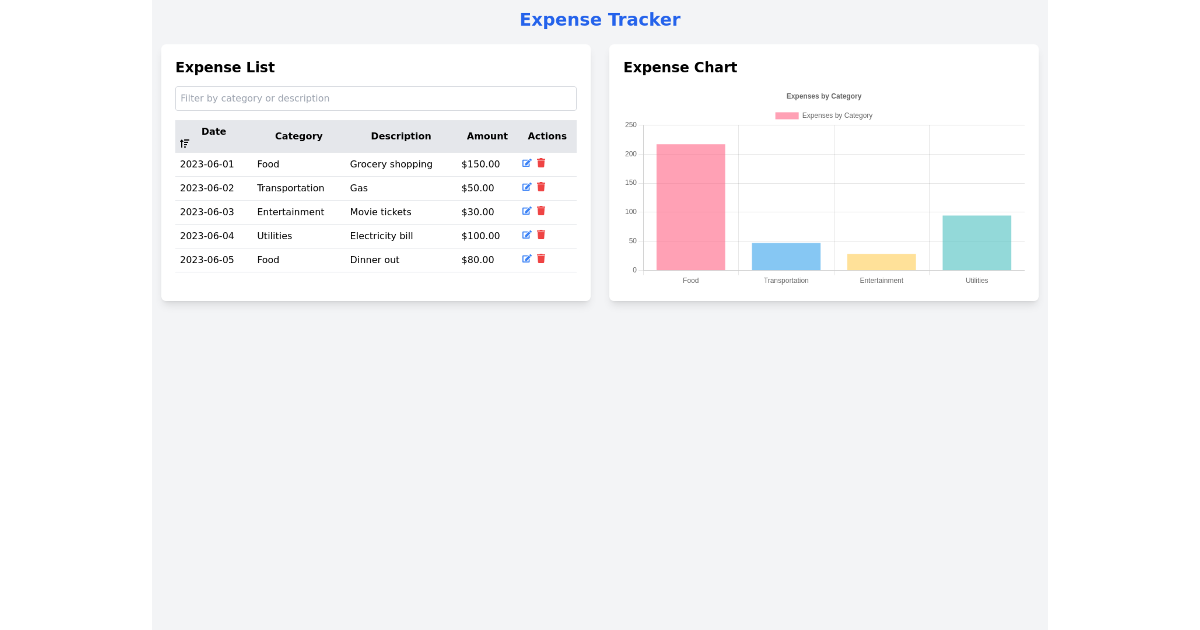Select the edit icon on the Gas row
1200x630 pixels.
pos(527,186)
